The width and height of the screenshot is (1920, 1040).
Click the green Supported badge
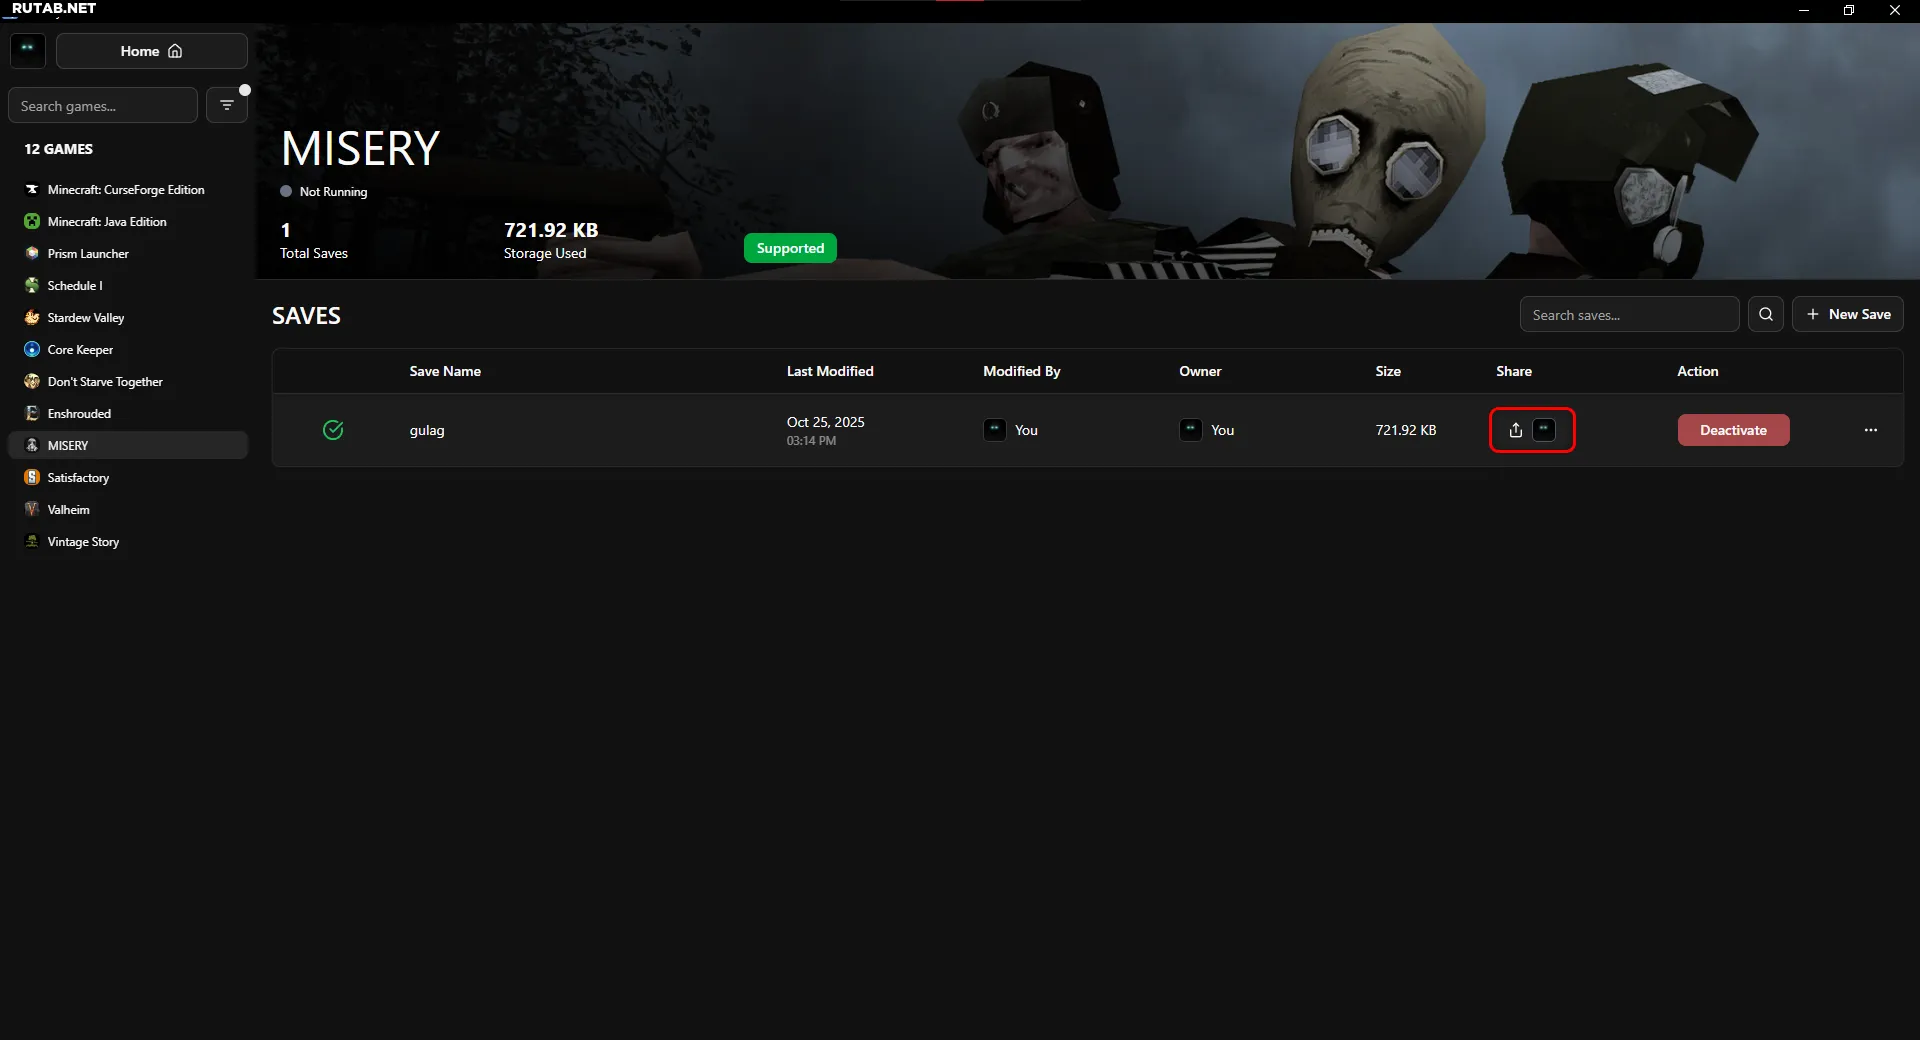click(x=789, y=248)
